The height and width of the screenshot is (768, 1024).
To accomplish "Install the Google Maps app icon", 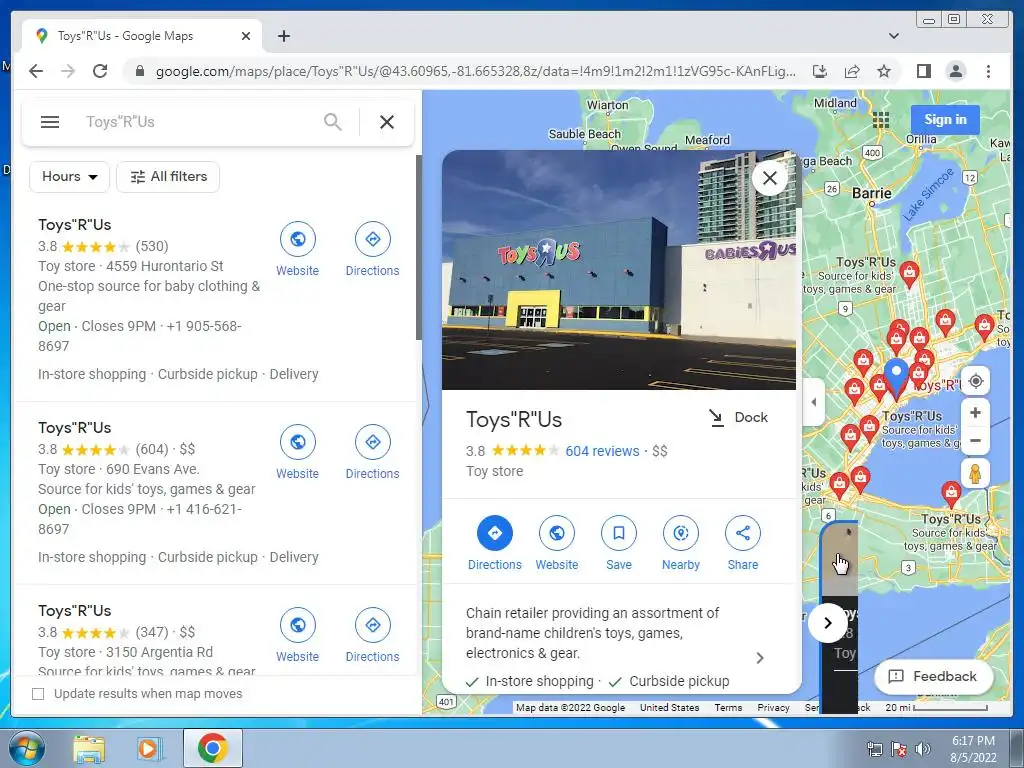I will coord(820,71).
